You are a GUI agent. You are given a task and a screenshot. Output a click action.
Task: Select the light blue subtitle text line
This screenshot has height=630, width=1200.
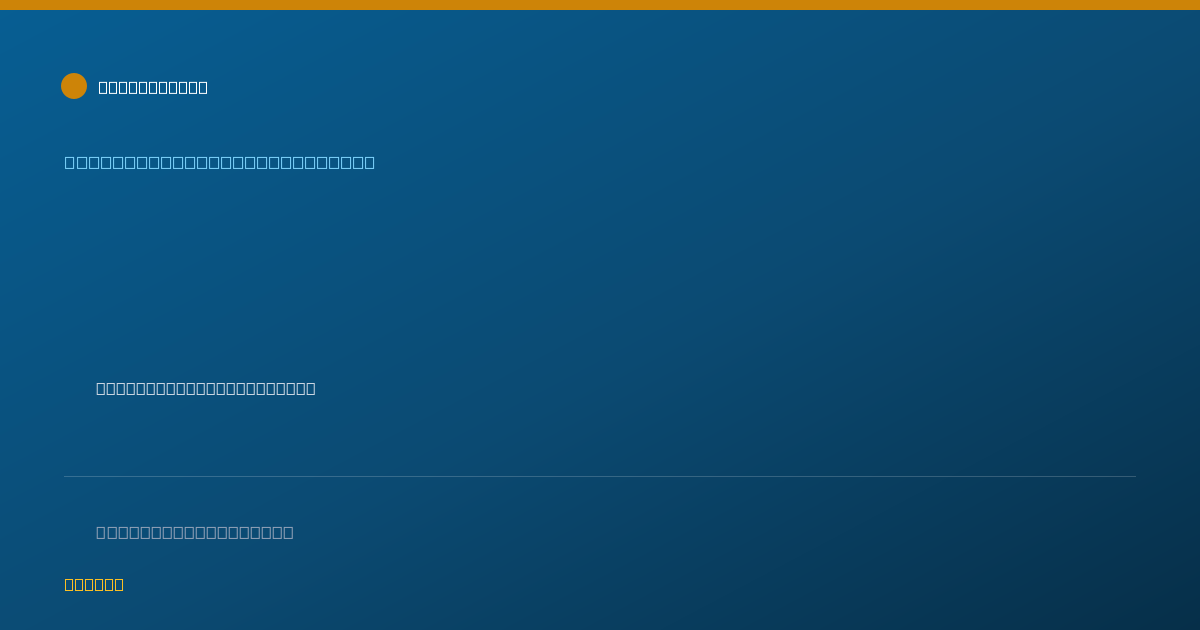pos(220,162)
